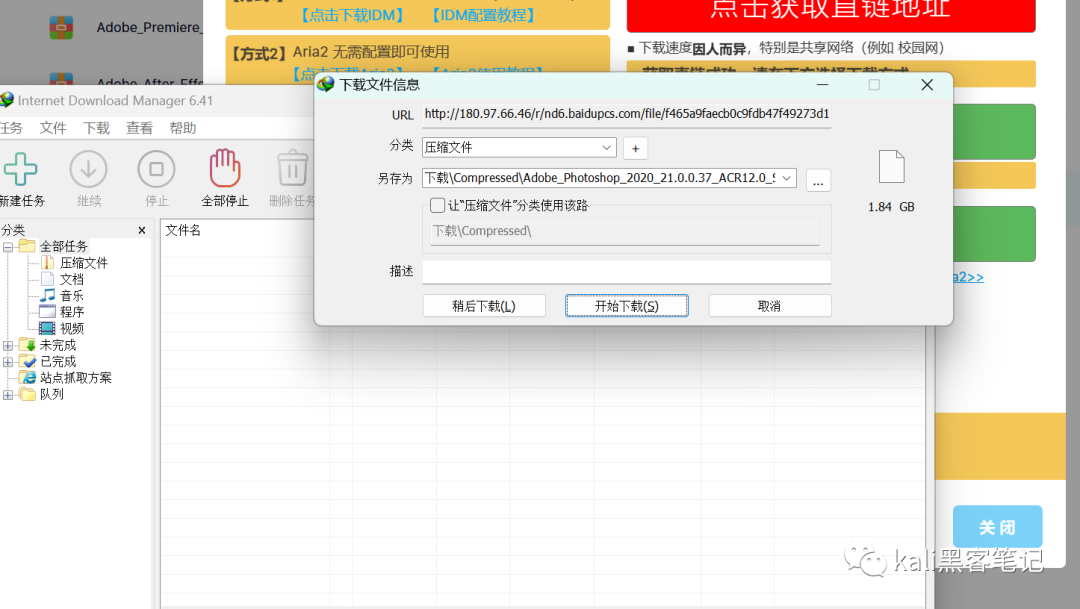Select the 已完成 folder label in tree

pyautogui.click(x=58, y=362)
